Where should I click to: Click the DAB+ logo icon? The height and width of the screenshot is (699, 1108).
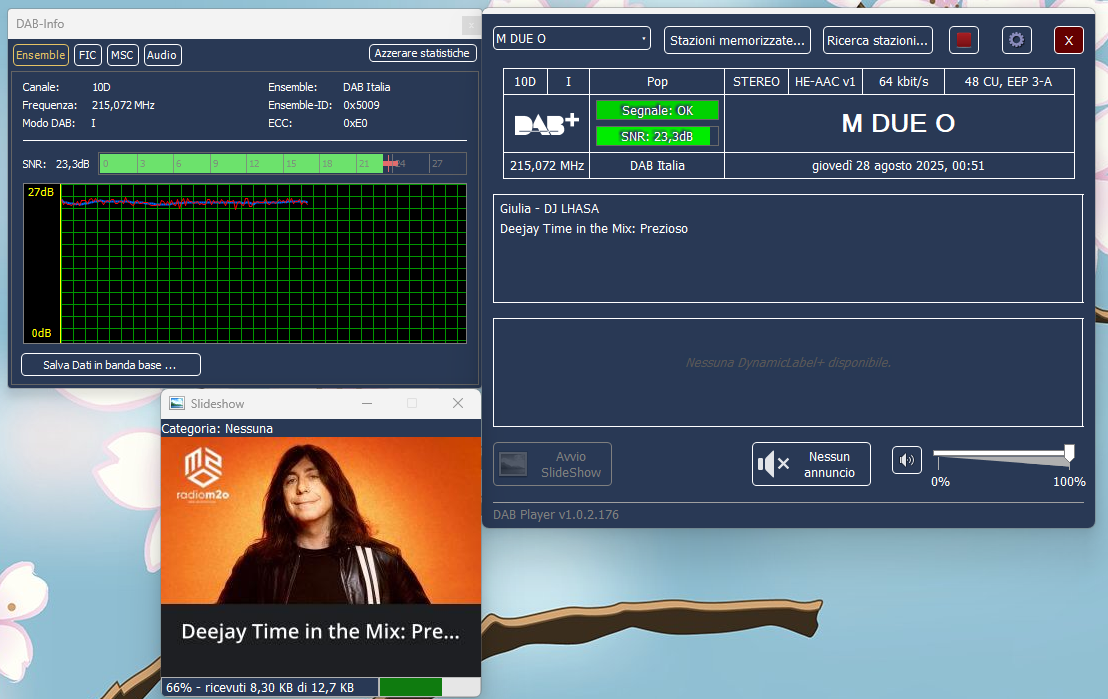(546, 124)
